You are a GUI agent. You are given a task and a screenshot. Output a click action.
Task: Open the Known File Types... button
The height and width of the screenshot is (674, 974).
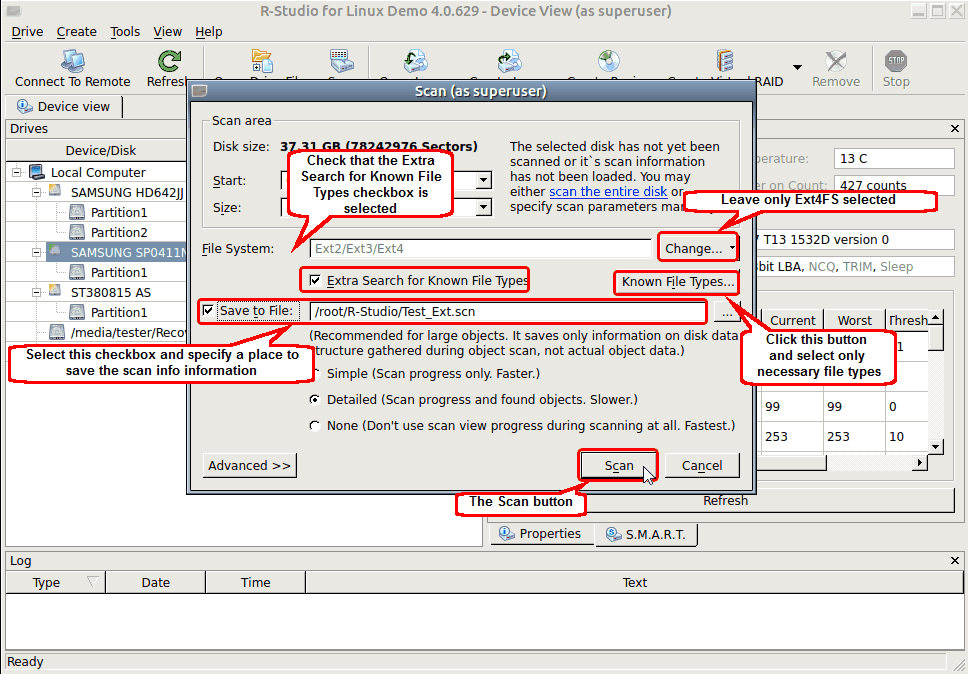click(x=678, y=281)
